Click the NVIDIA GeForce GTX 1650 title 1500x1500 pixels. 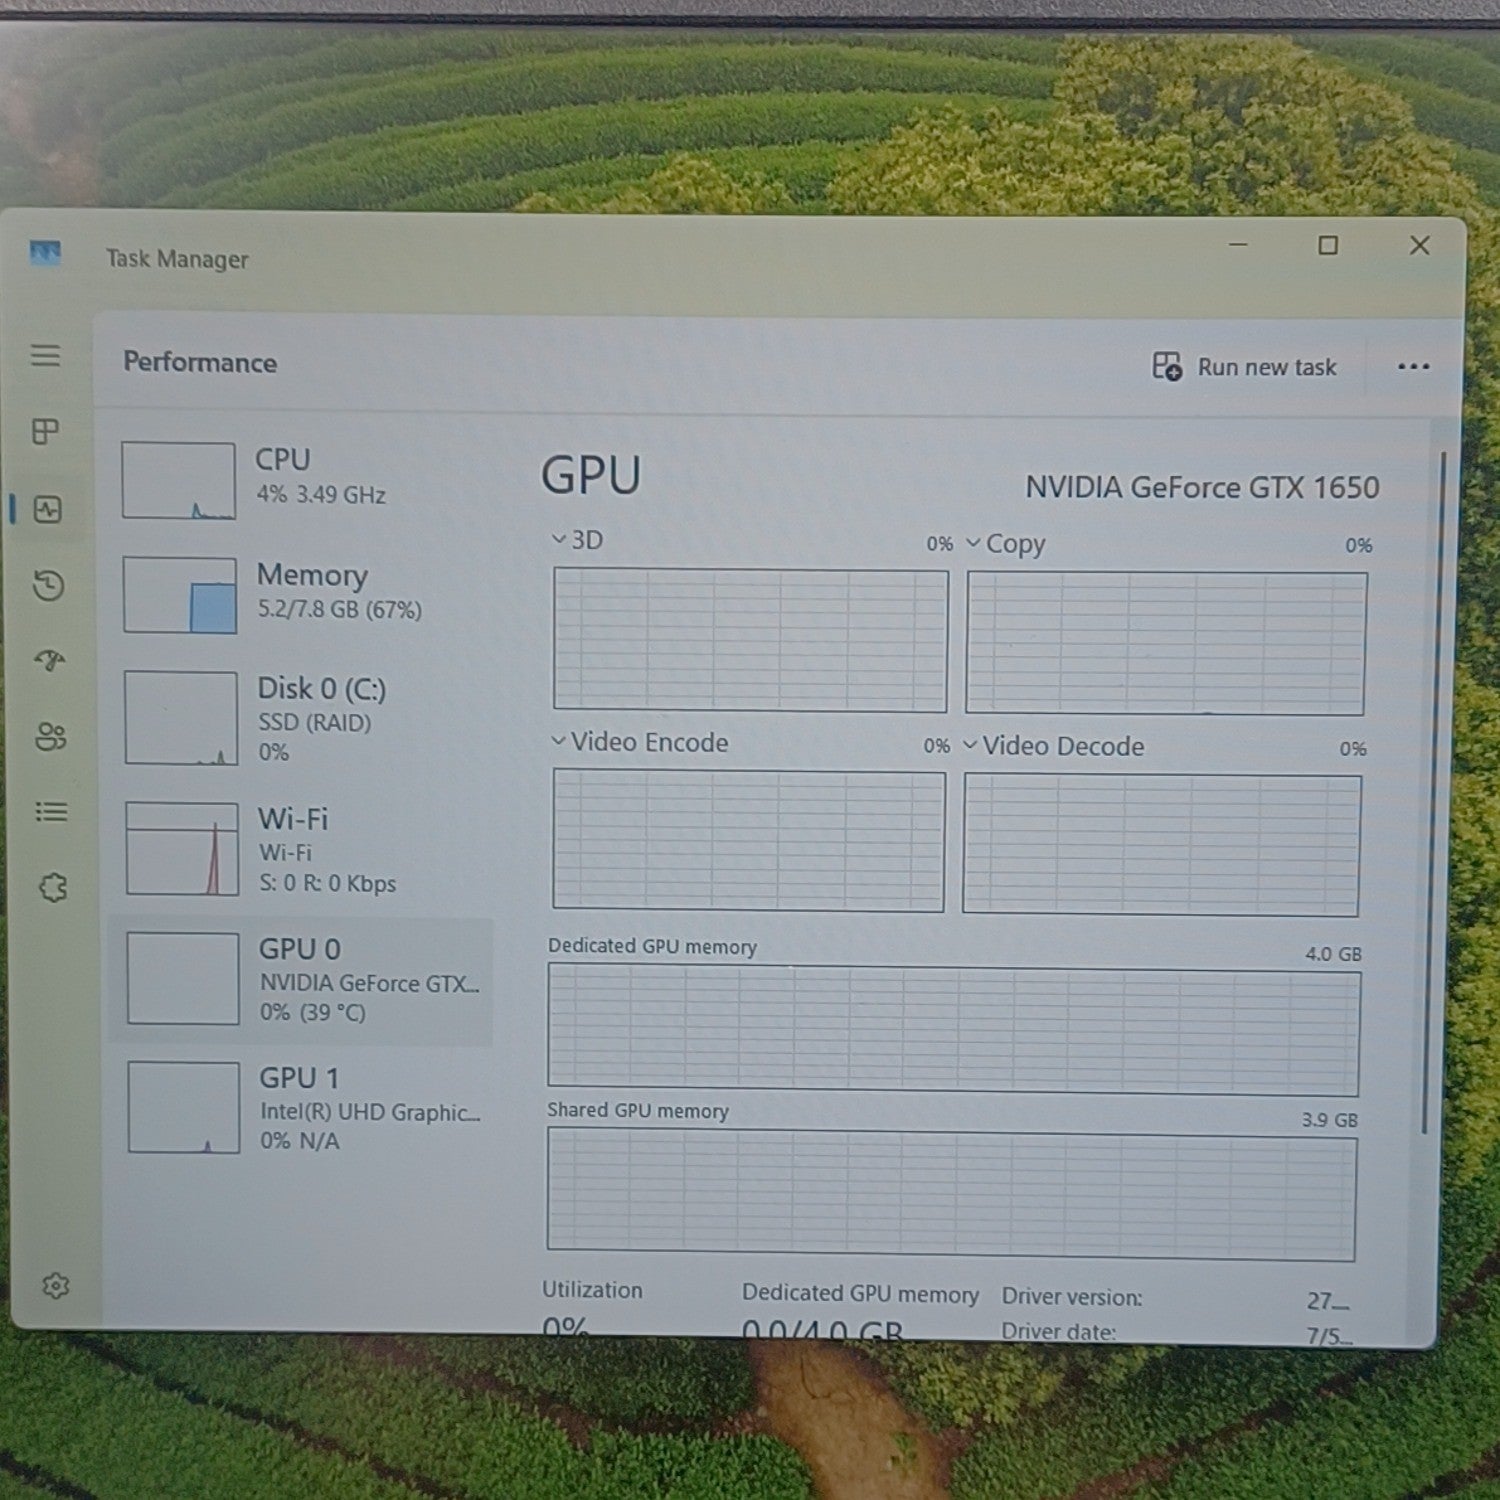(1202, 487)
